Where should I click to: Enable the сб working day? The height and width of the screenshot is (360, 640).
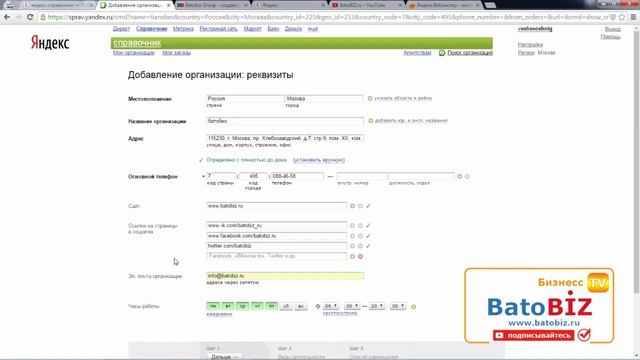point(286,306)
